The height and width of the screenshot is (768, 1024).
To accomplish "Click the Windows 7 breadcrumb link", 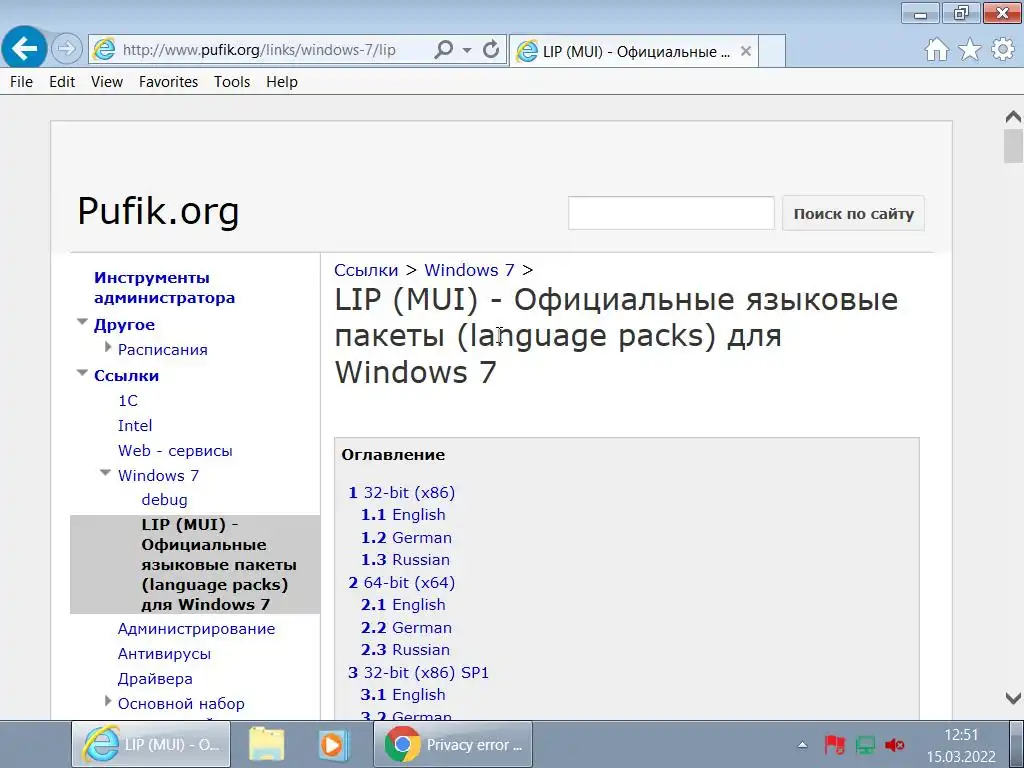I will pyautogui.click(x=469, y=270).
